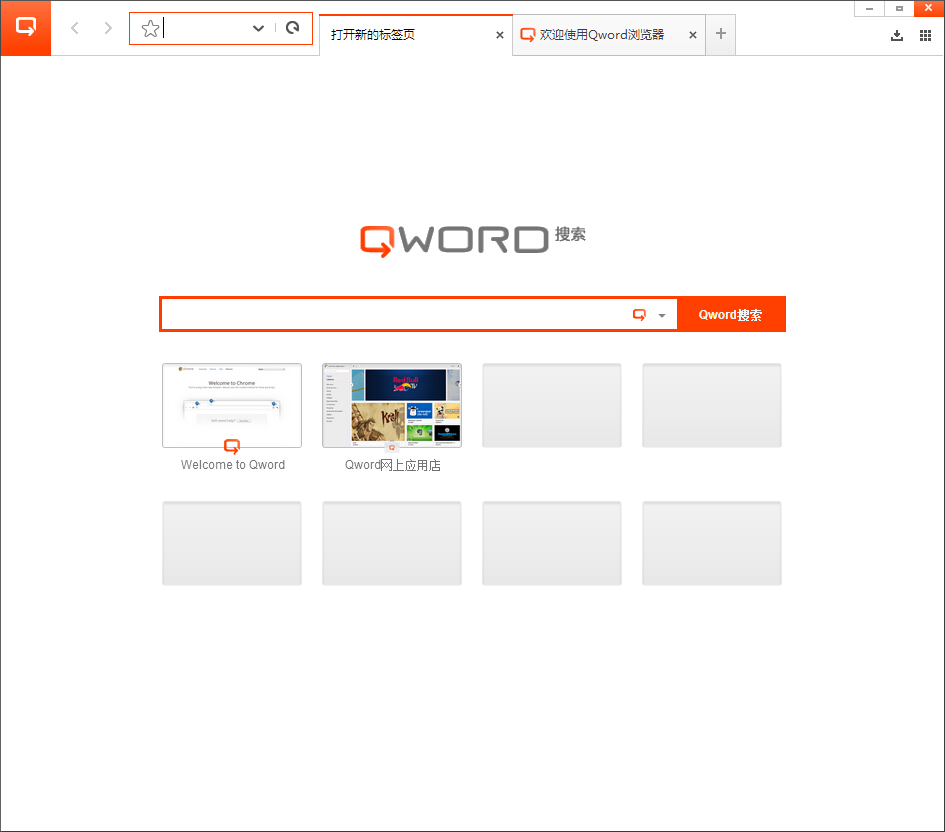The width and height of the screenshot is (945, 832).
Task: Open the apps grid icon
Action: pyautogui.click(x=926, y=36)
